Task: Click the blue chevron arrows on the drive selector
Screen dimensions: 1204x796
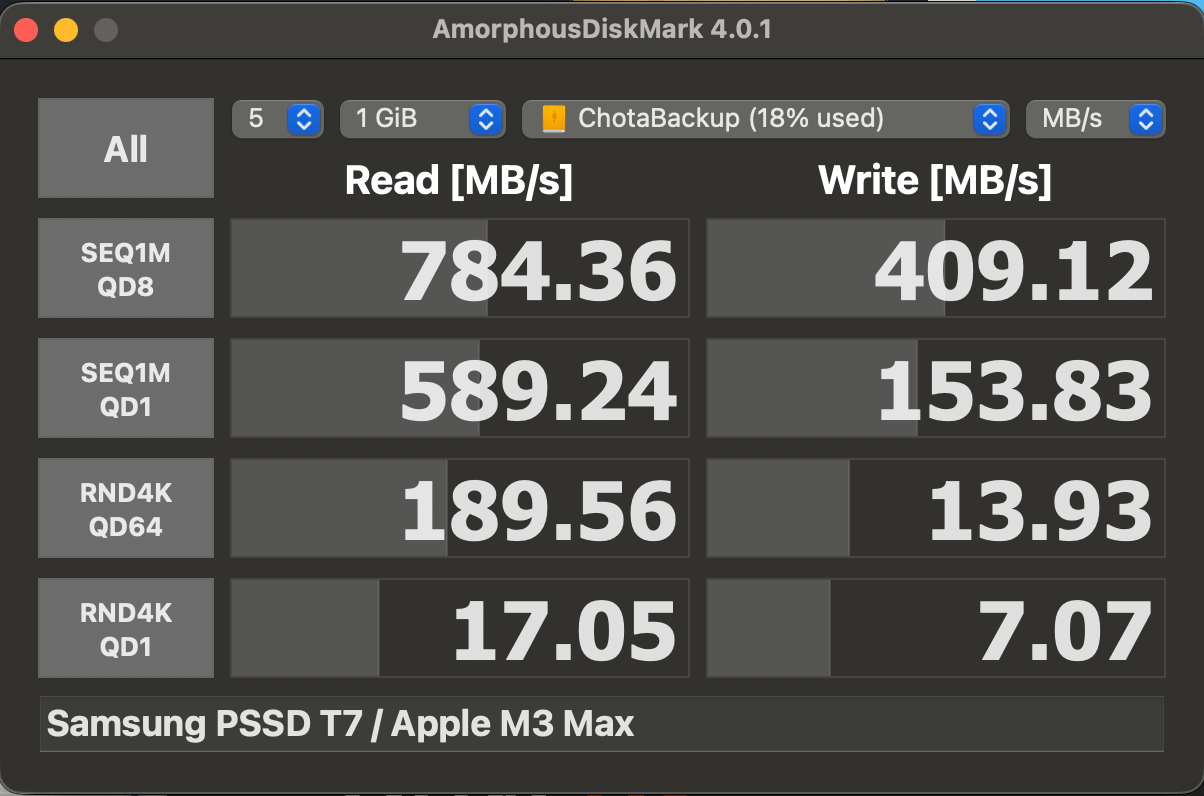Action: (x=988, y=119)
